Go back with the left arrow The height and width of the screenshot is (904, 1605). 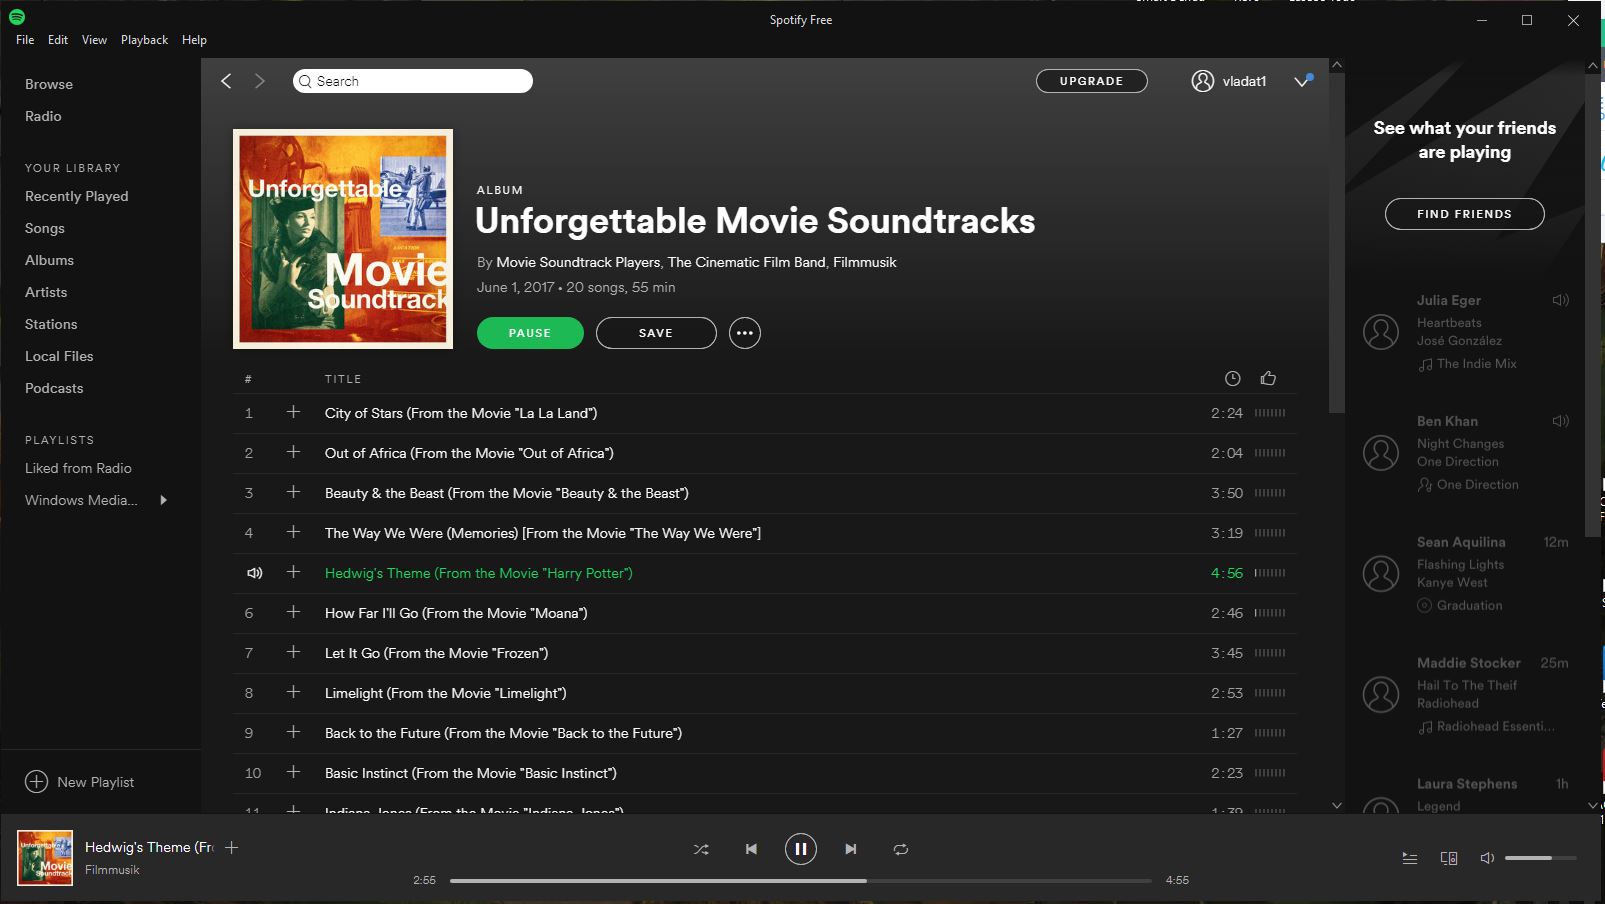click(x=226, y=81)
